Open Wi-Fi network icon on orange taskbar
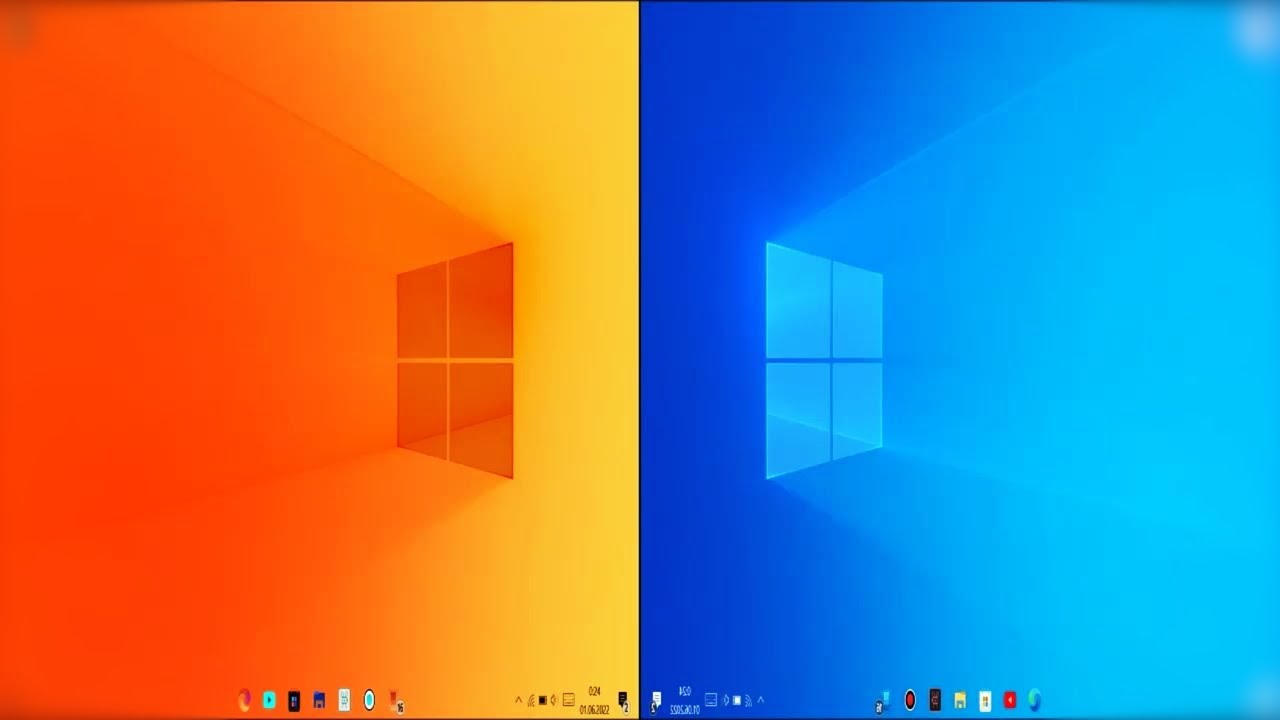Image resolution: width=1280 pixels, height=720 pixels. coord(531,701)
